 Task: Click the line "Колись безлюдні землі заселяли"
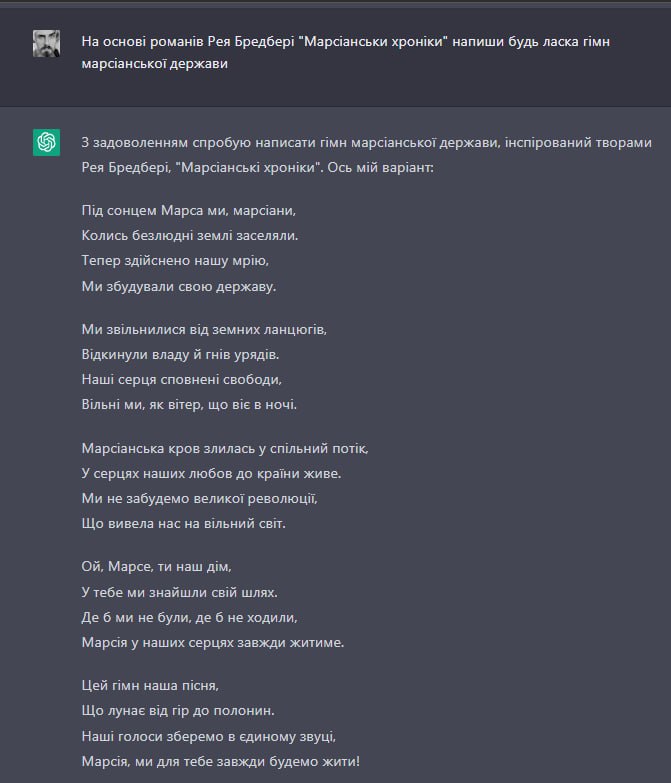point(190,236)
